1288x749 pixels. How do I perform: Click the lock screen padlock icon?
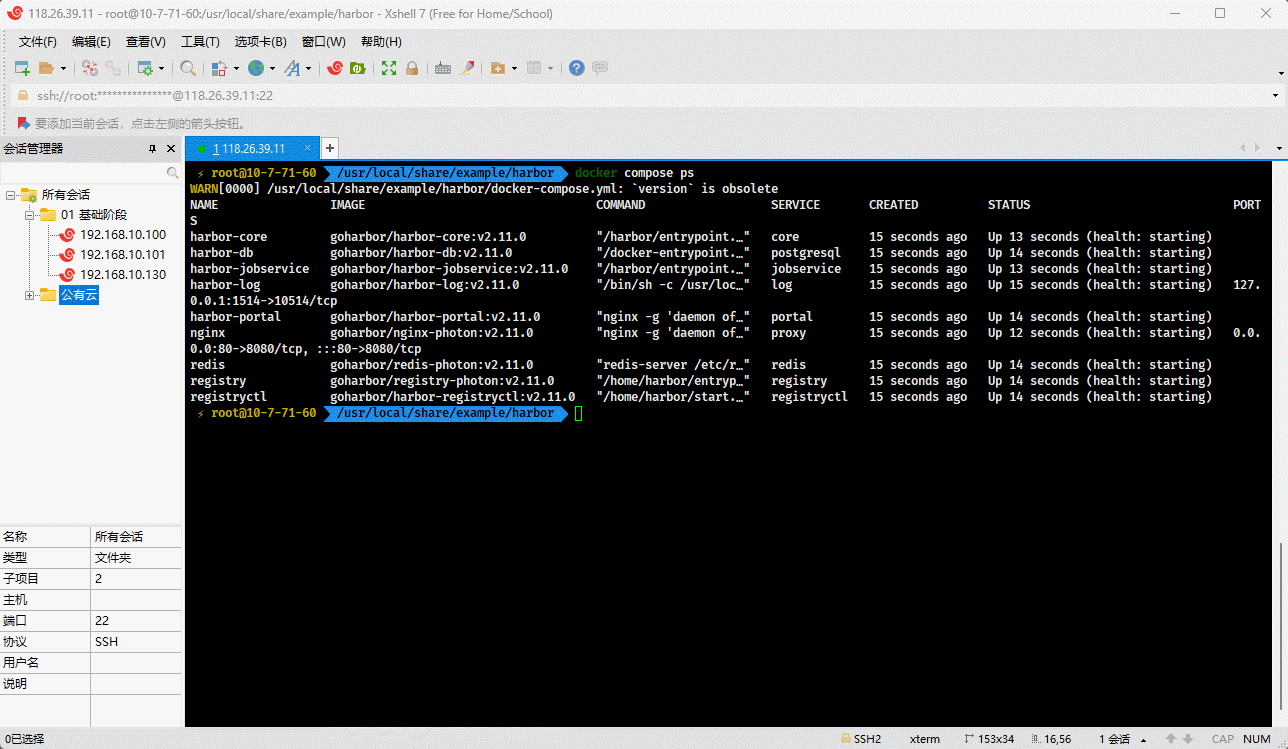pyautogui.click(x=411, y=68)
